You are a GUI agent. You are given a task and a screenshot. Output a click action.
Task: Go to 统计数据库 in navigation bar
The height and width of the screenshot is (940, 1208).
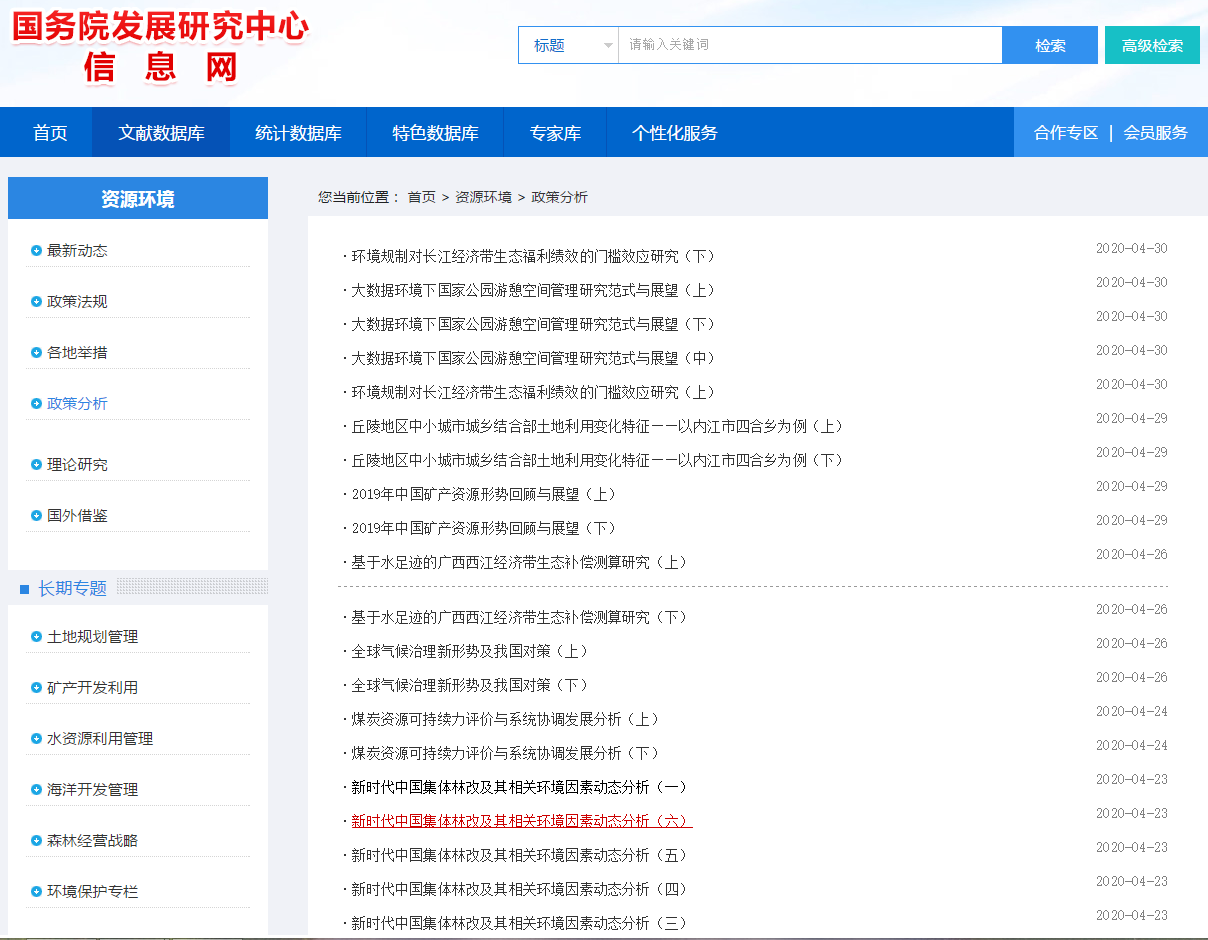click(x=298, y=133)
